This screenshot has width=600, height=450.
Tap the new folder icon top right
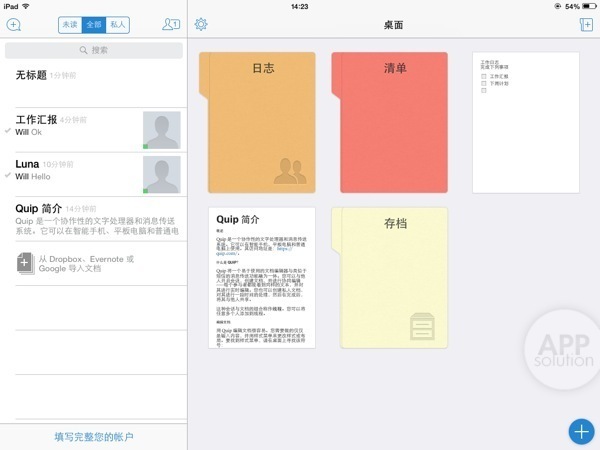tap(586, 25)
